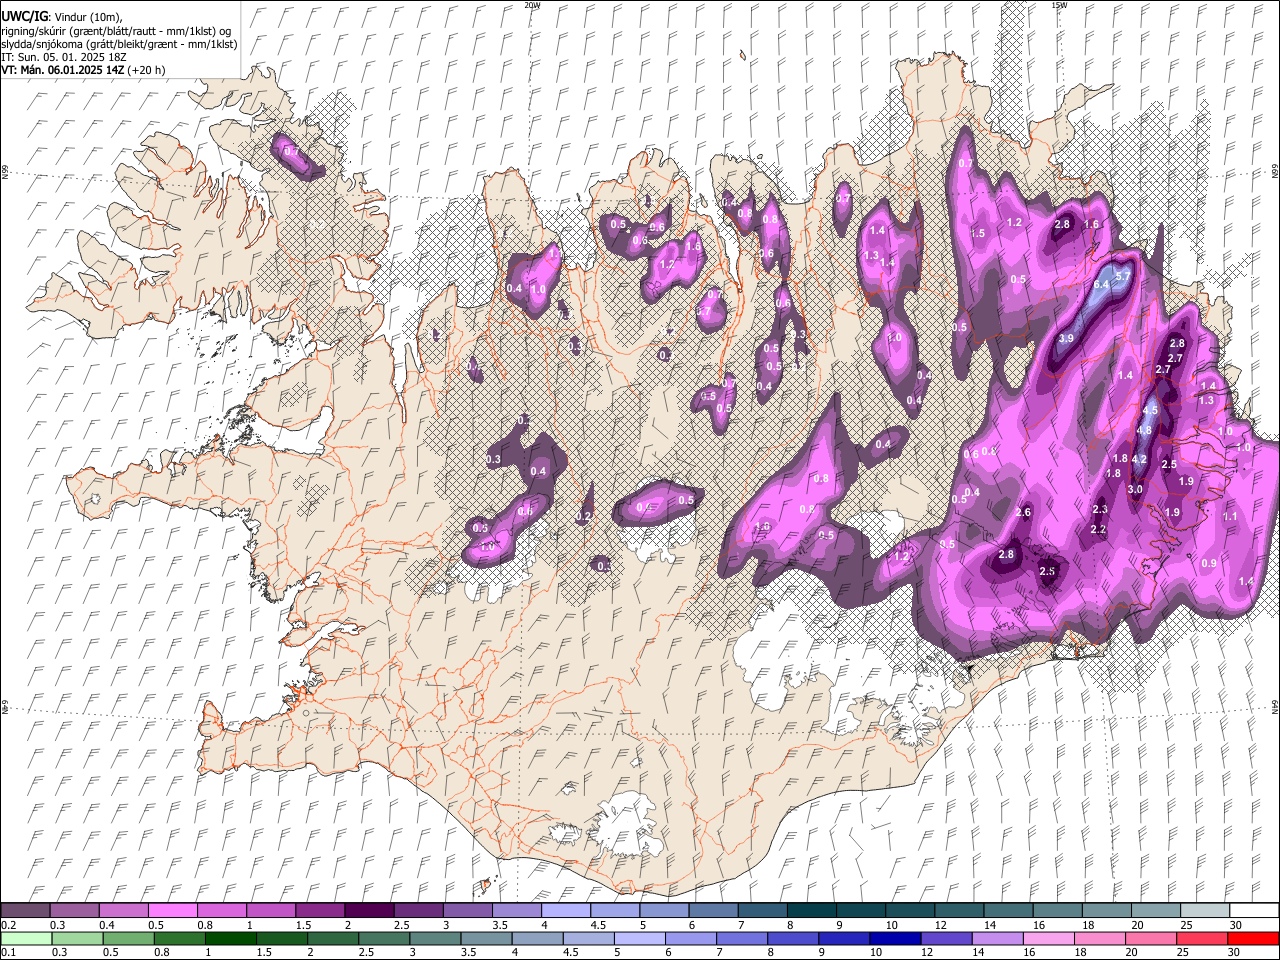Click the '4.2' precipitation value on map
1280x960 pixels.
point(1138,459)
